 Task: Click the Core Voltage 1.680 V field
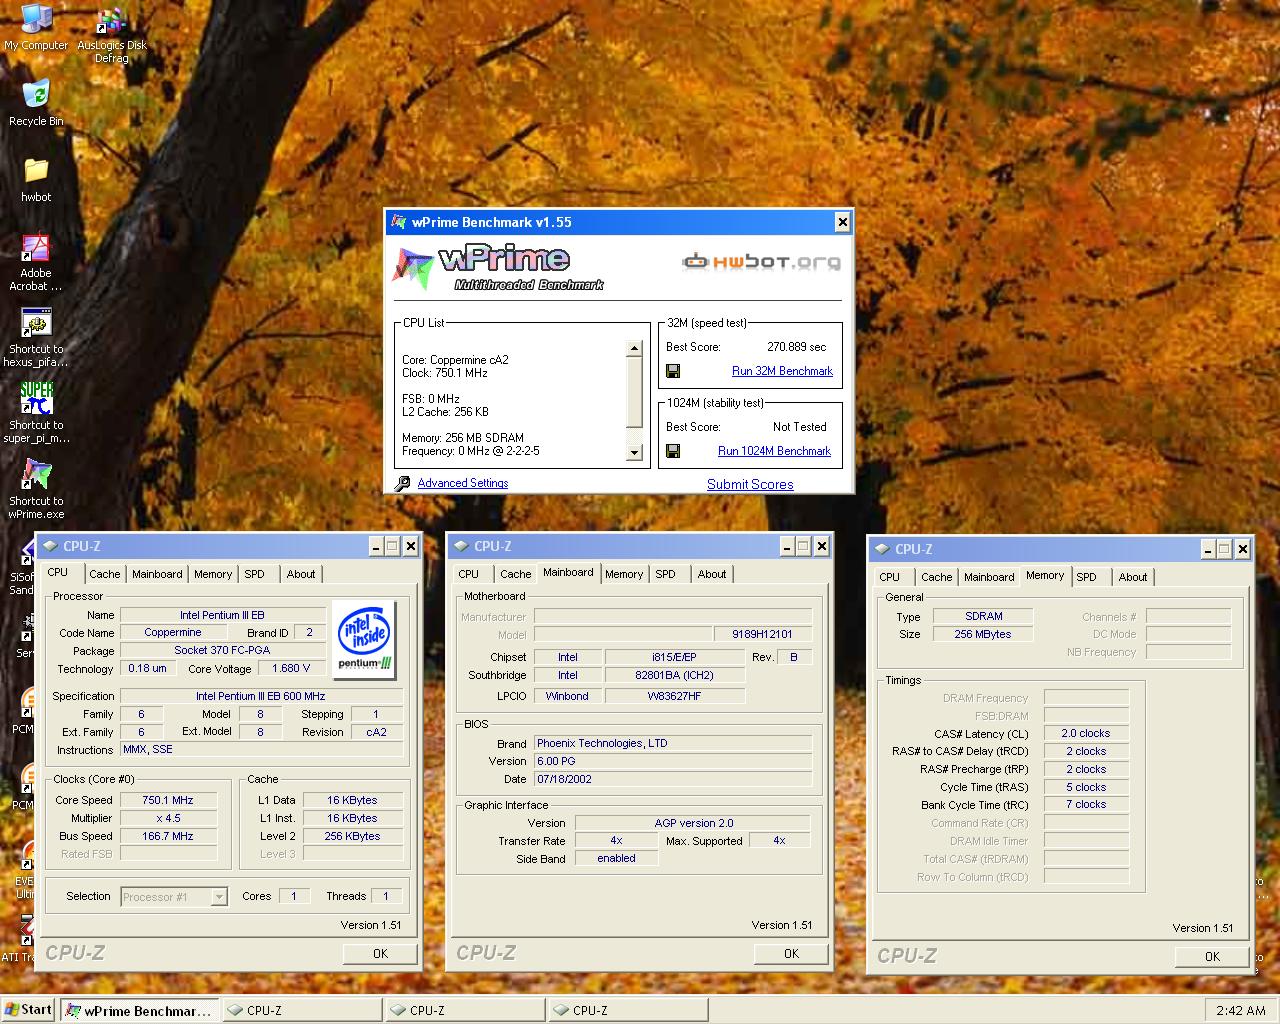click(x=292, y=668)
